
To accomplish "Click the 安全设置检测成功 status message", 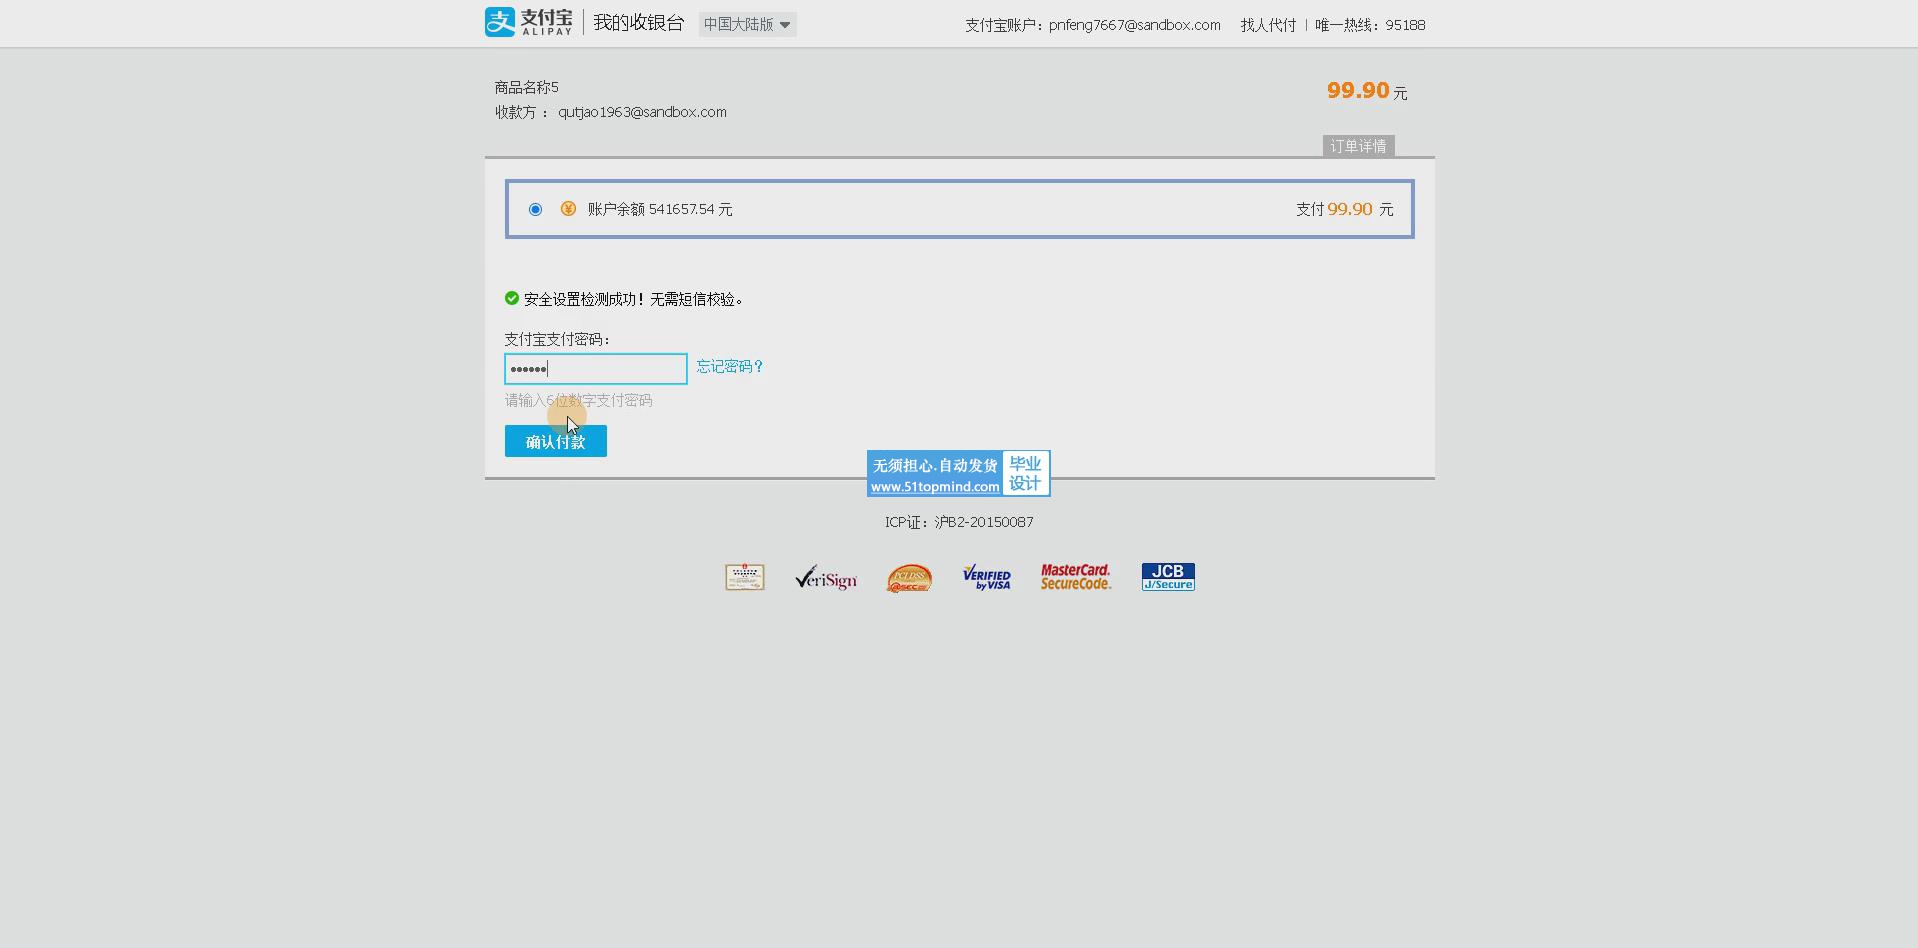I will 633,299.
